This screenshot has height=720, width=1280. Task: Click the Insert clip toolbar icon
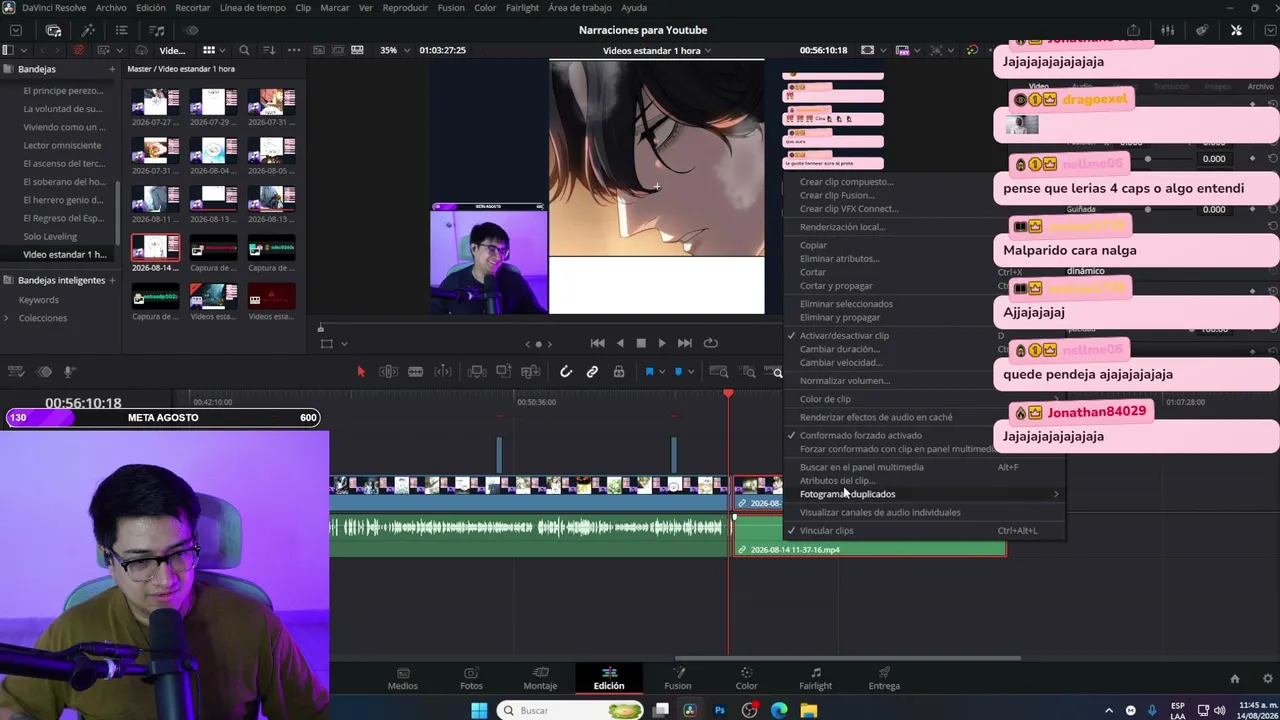tap(477, 372)
